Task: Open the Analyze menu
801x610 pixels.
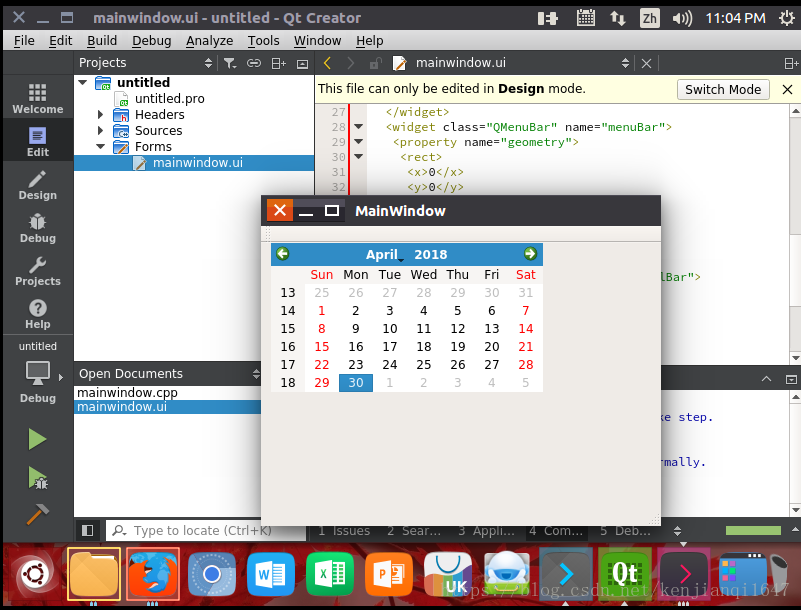Action: point(209,40)
